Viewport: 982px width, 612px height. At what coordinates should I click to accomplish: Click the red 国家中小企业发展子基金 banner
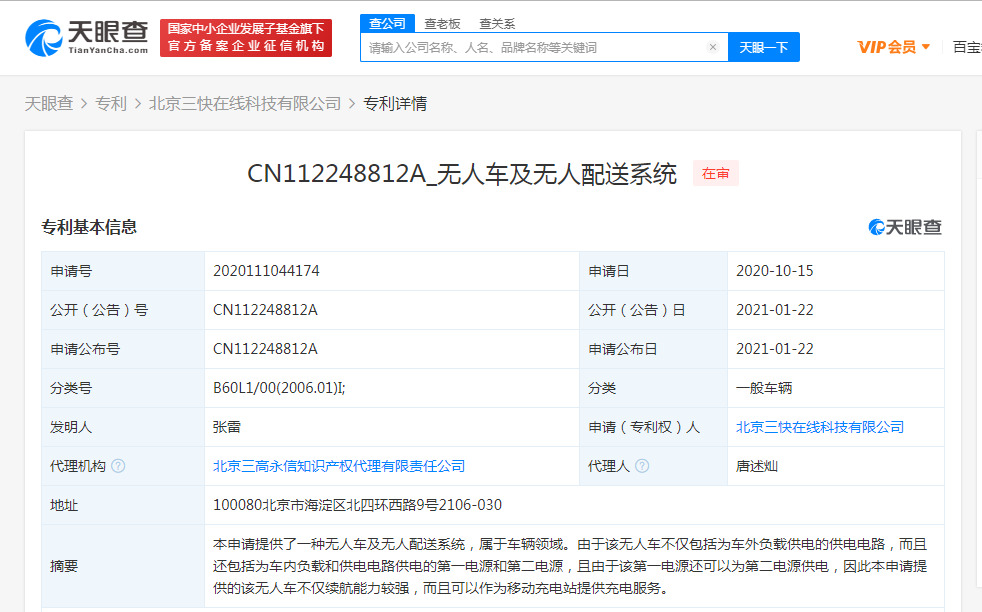(x=246, y=38)
